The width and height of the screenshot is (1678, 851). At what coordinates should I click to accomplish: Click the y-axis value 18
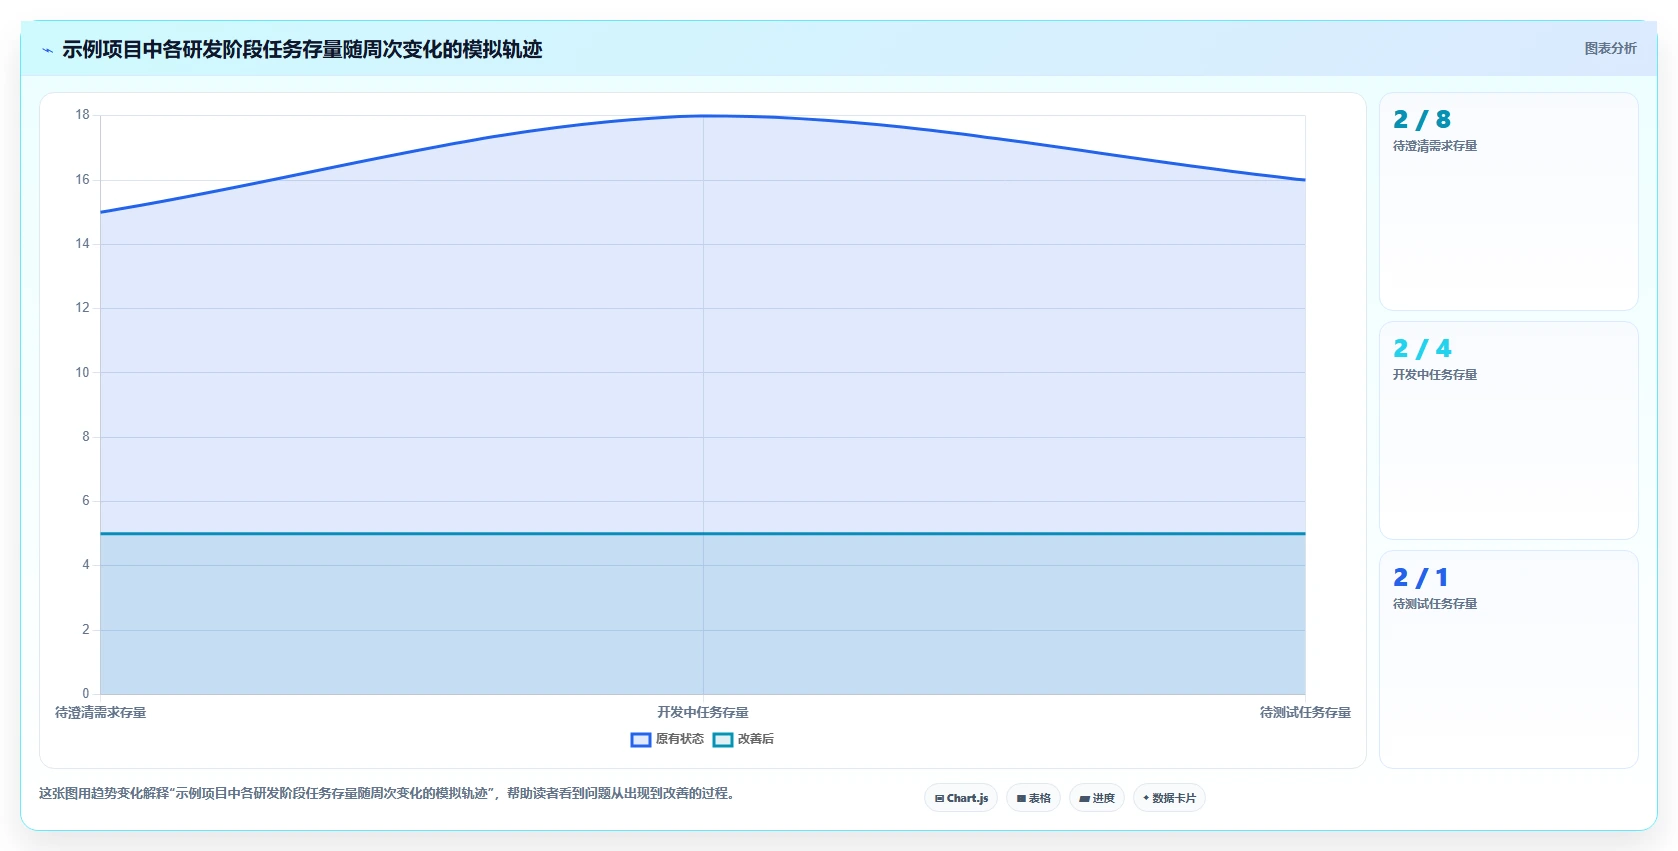point(82,115)
